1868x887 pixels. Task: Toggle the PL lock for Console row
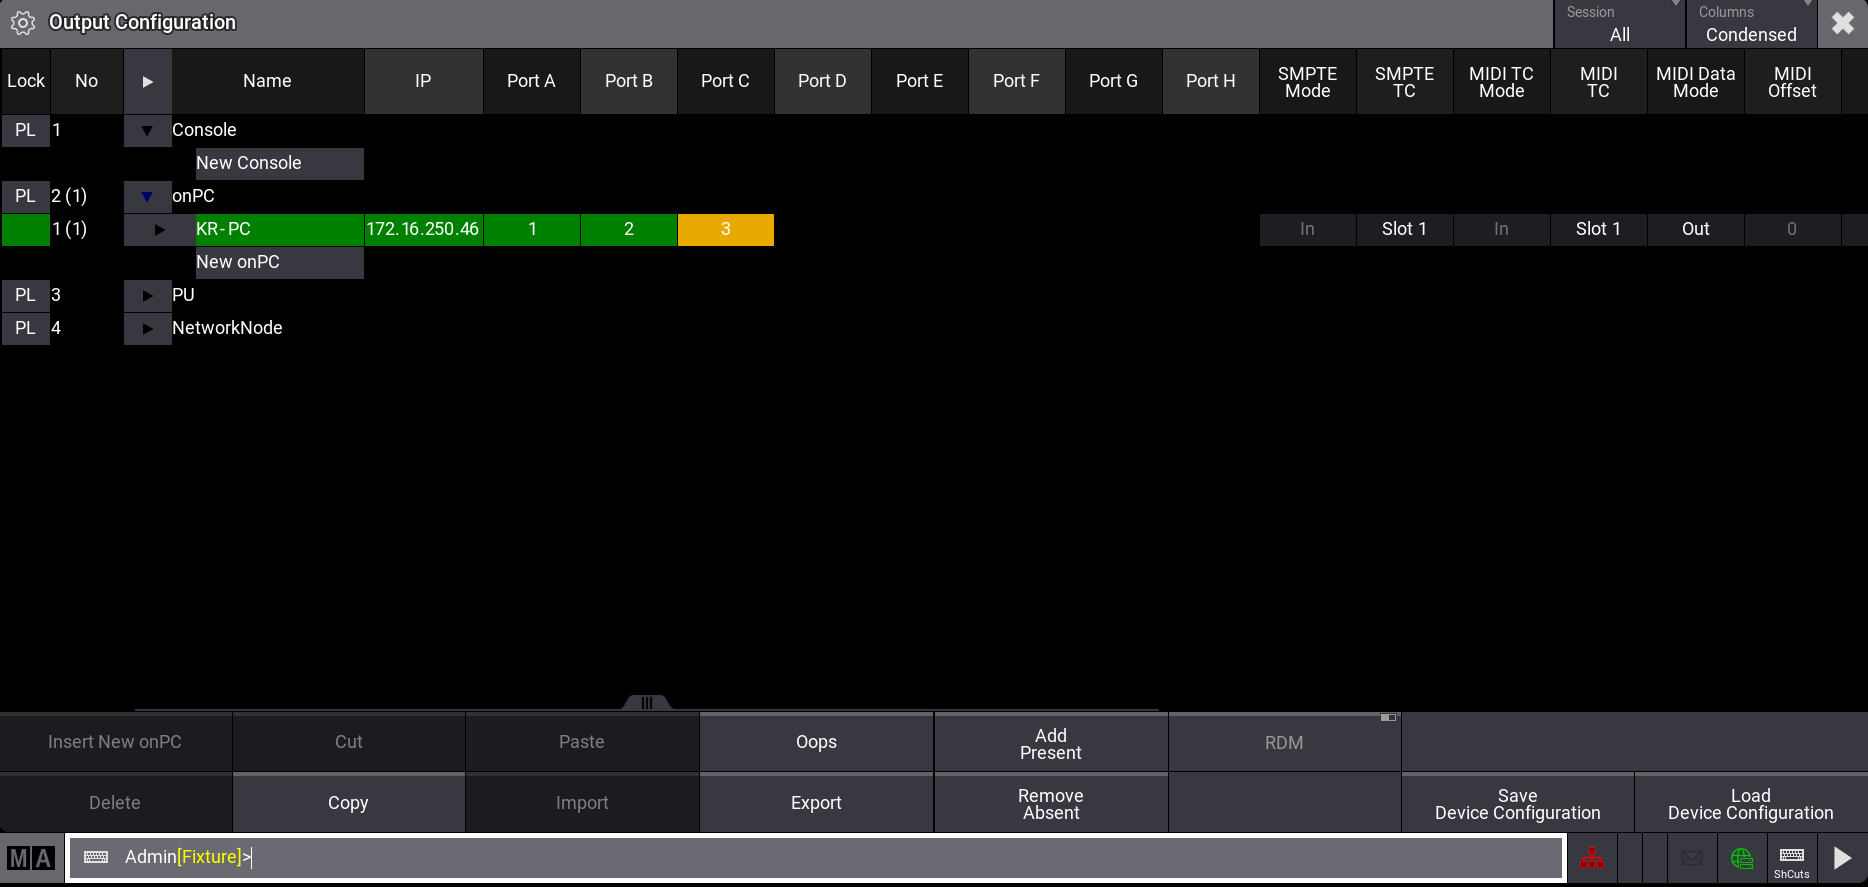coord(25,130)
